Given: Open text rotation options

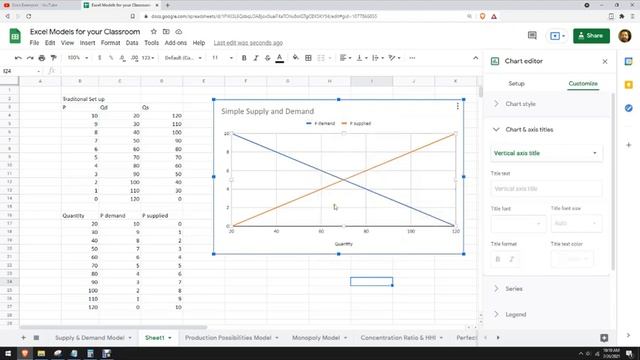Looking at the screenshot, I should coord(394,58).
